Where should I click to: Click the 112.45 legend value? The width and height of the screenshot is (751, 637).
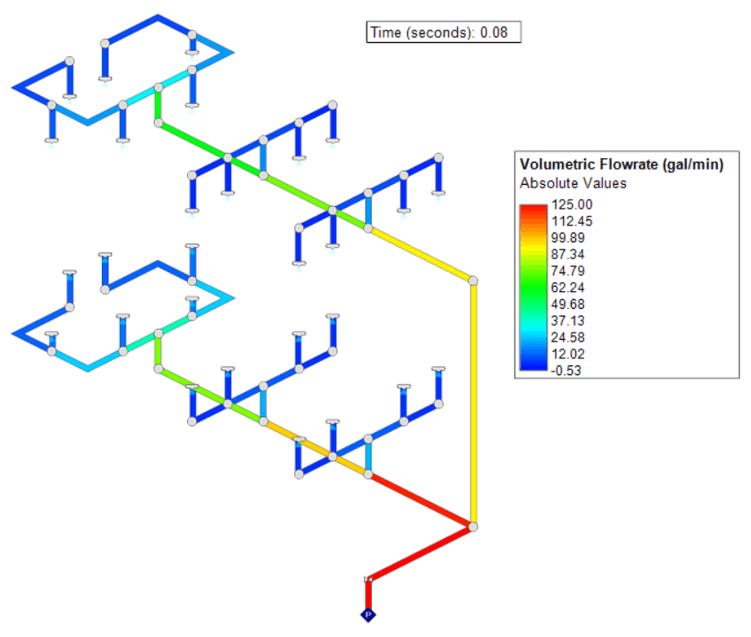(572, 221)
